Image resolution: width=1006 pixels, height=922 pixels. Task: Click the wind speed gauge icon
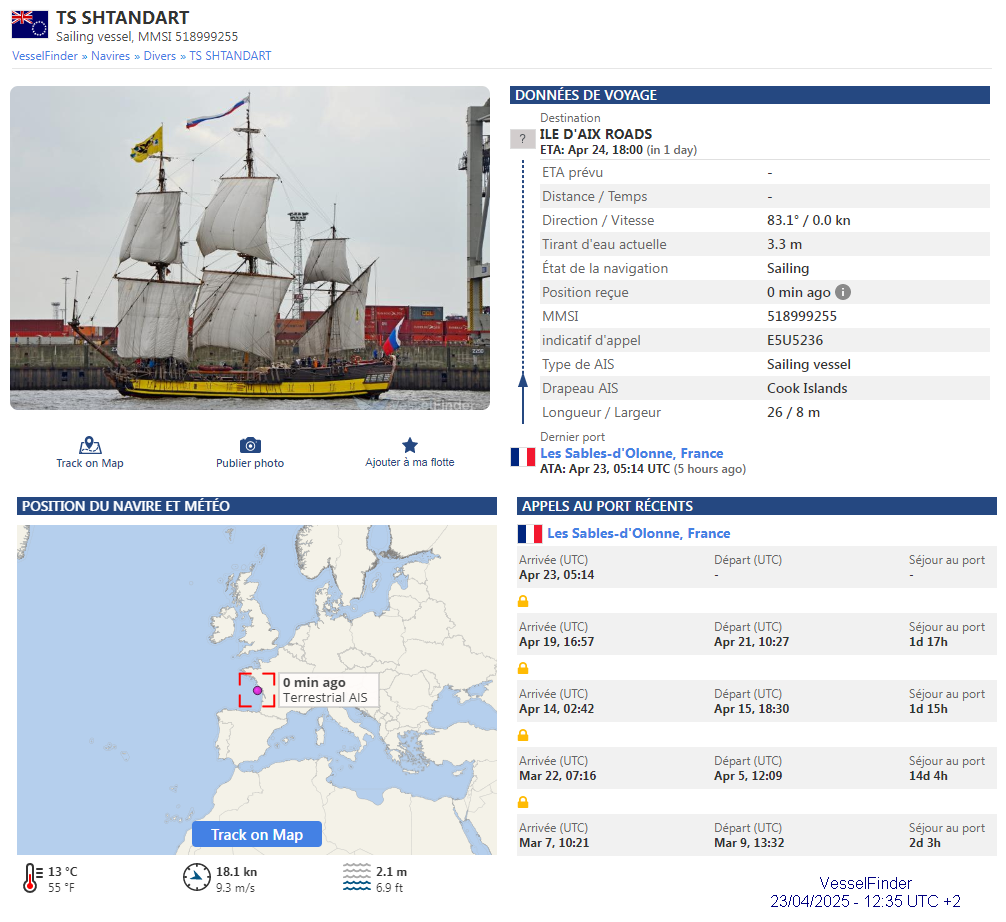tap(197, 878)
